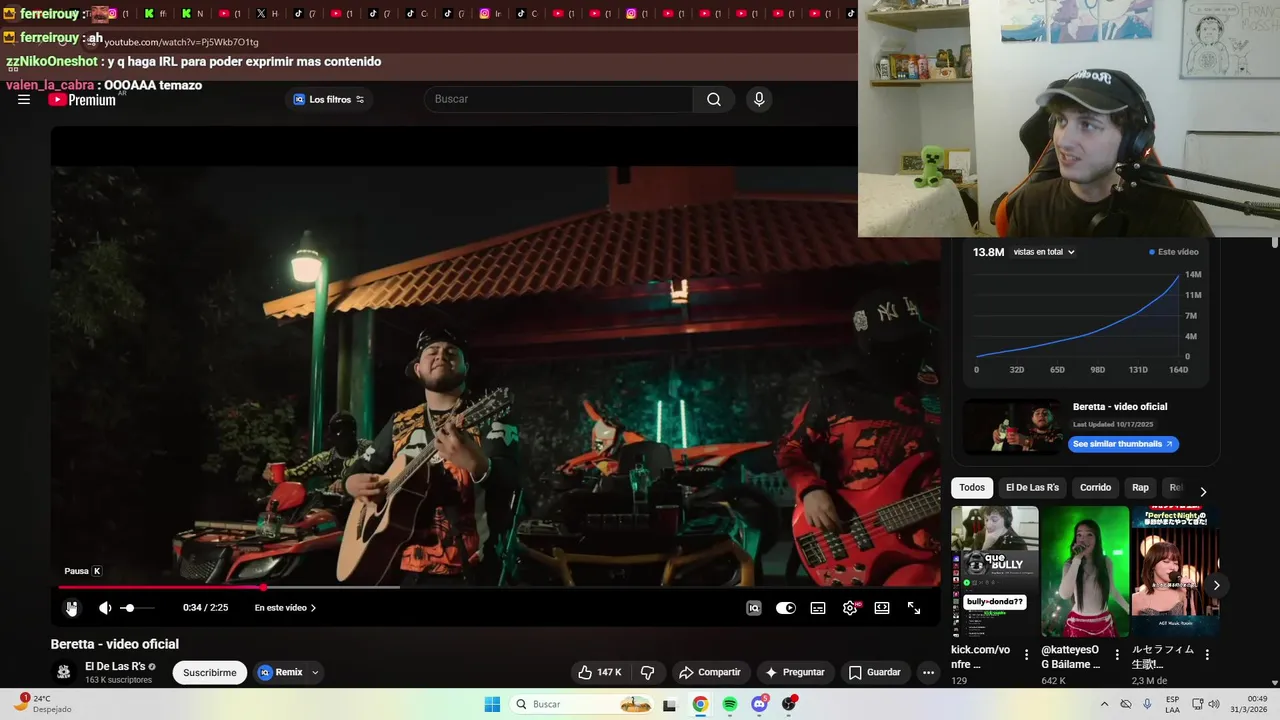Open the 'Los filtros' filter button

point(328,99)
